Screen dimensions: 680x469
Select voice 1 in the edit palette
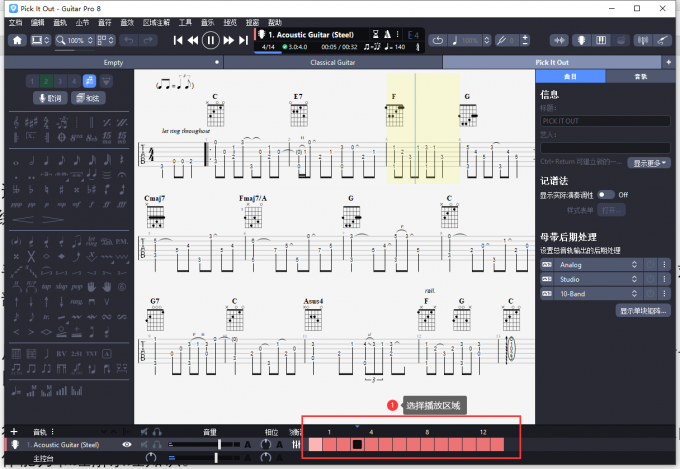pyautogui.click(x=32, y=81)
